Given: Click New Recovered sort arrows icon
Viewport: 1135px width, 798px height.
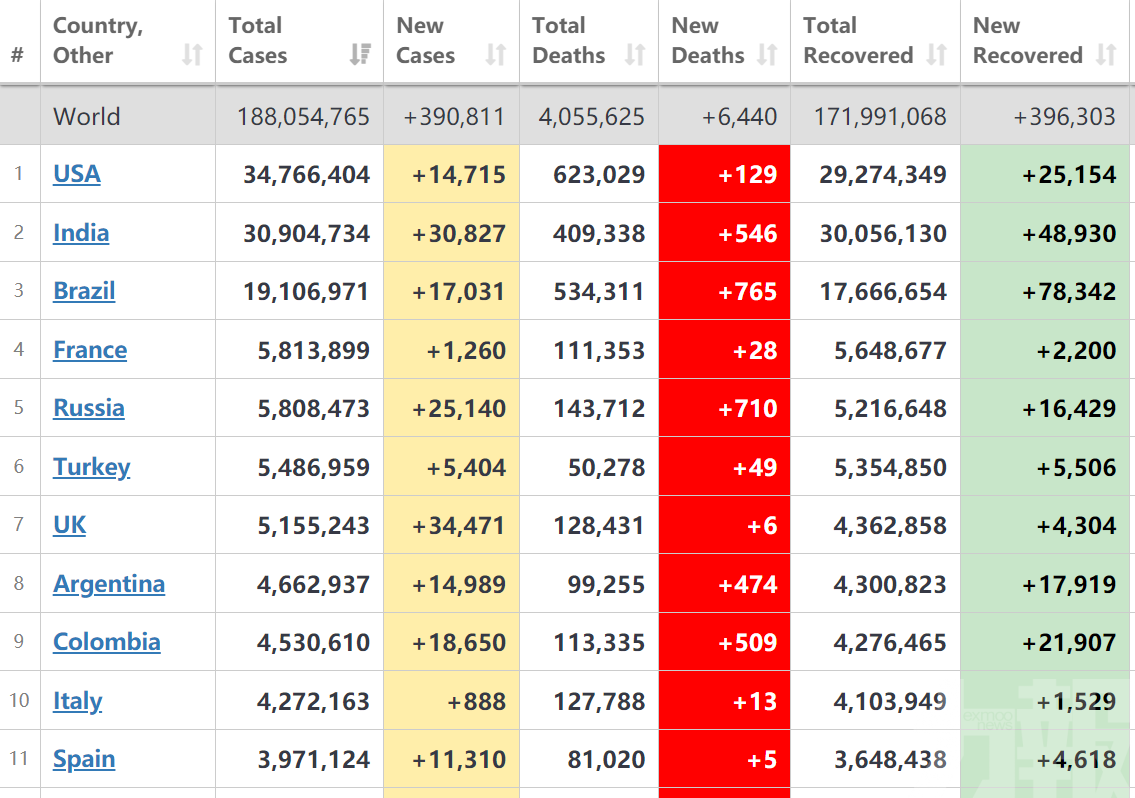Looking at the screenshot, I should [1106, 54].
